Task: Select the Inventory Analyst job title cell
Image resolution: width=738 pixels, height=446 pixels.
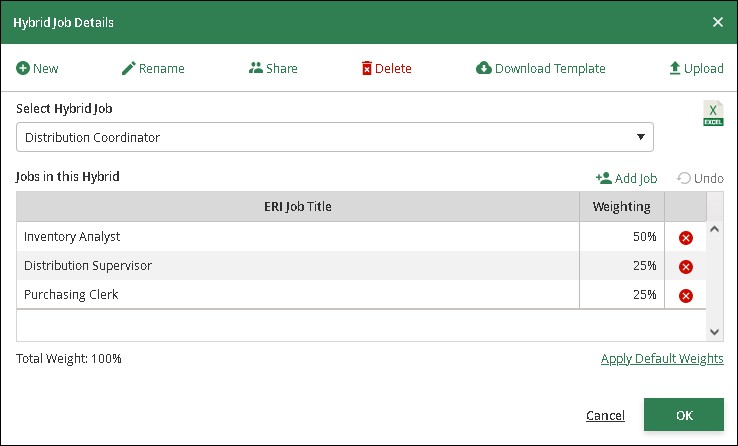Action: coord(298,237)
